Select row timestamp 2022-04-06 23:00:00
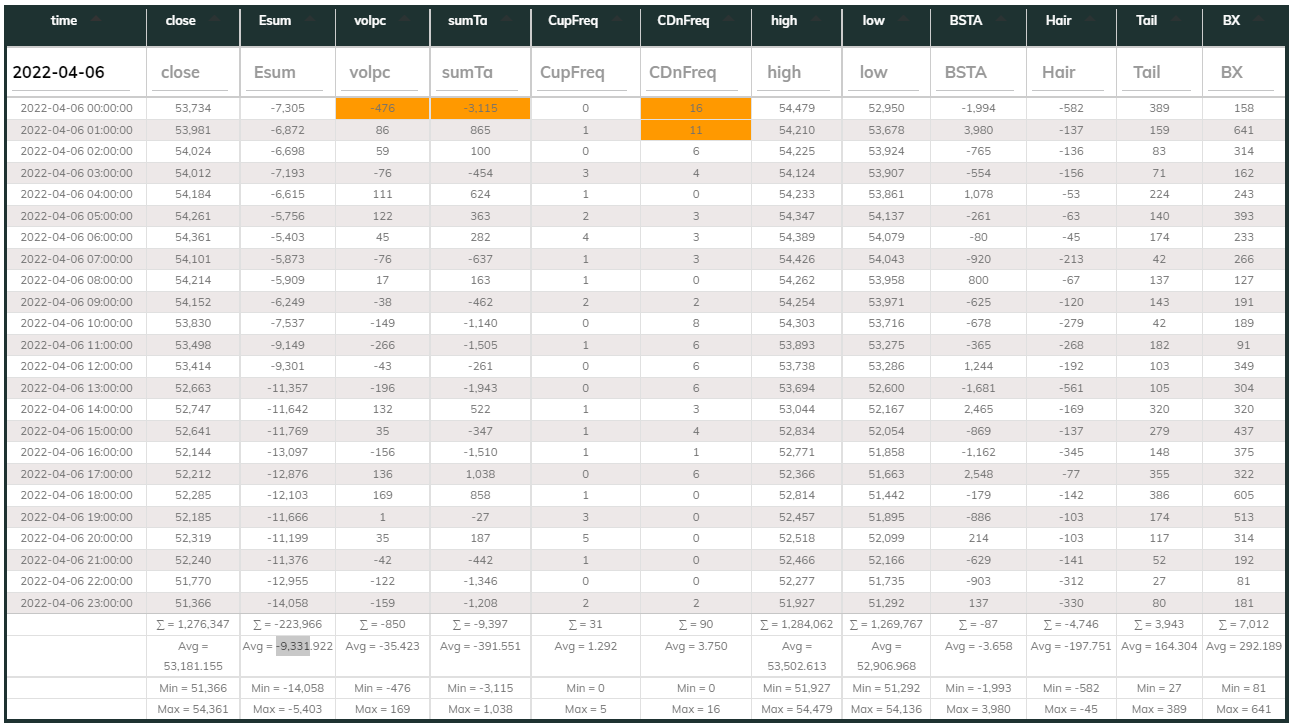This screenshot has width=1292, height=725. 76,603
